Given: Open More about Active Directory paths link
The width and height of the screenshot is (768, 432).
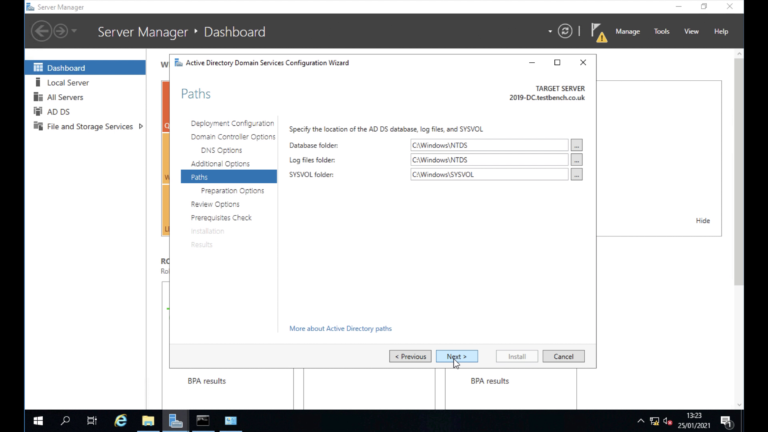Looking at the screenshot, I should (x=340, y=328).
